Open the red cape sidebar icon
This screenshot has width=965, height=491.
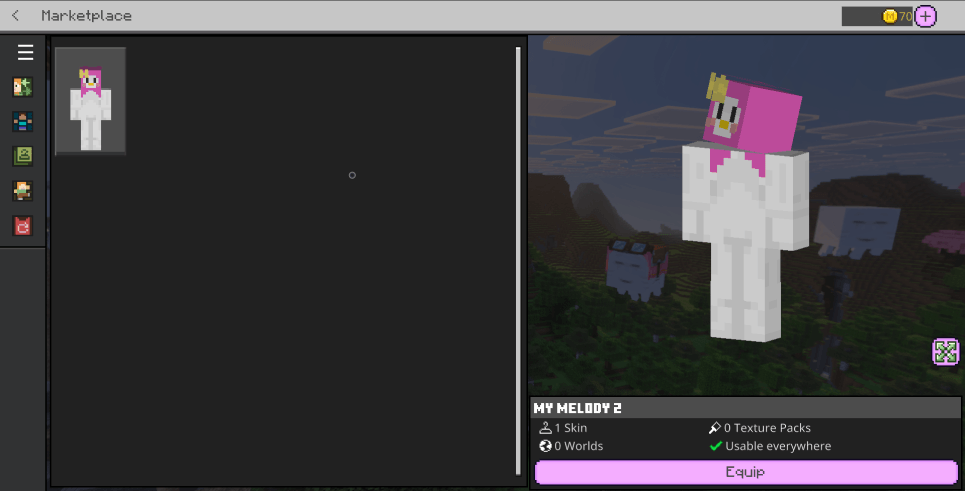coord(23,226)
